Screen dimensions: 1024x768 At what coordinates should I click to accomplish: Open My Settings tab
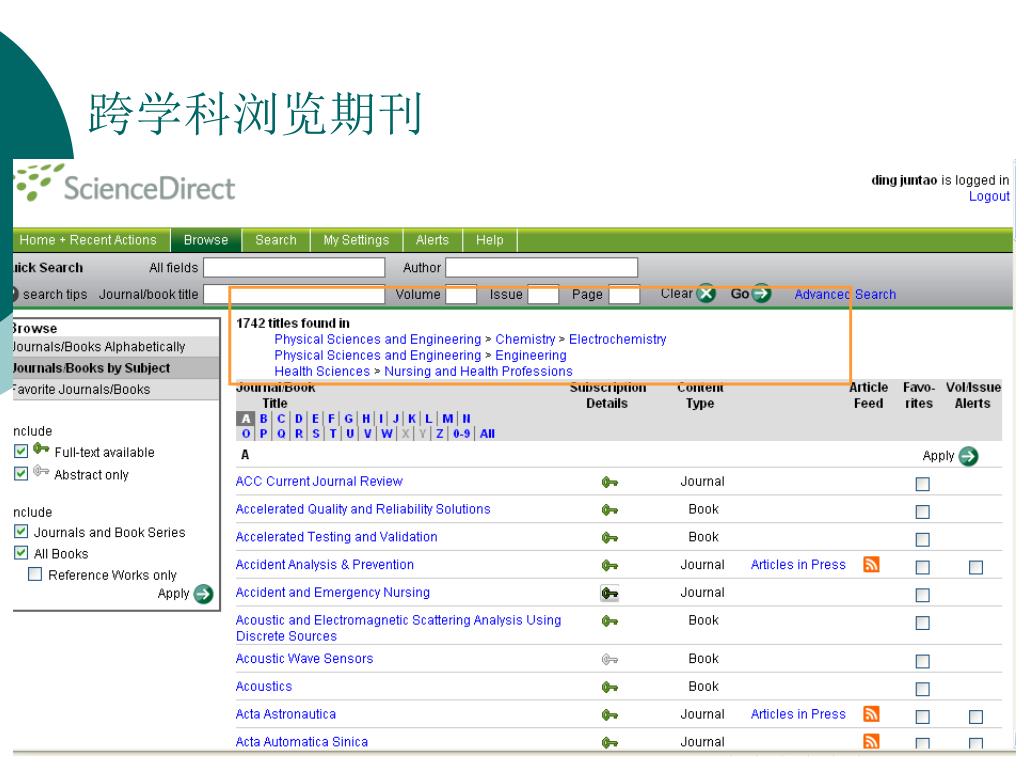click(x=356, y=240)
